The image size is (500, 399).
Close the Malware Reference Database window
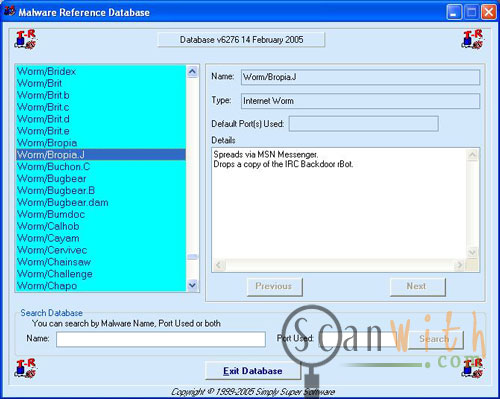click(489, 12)
